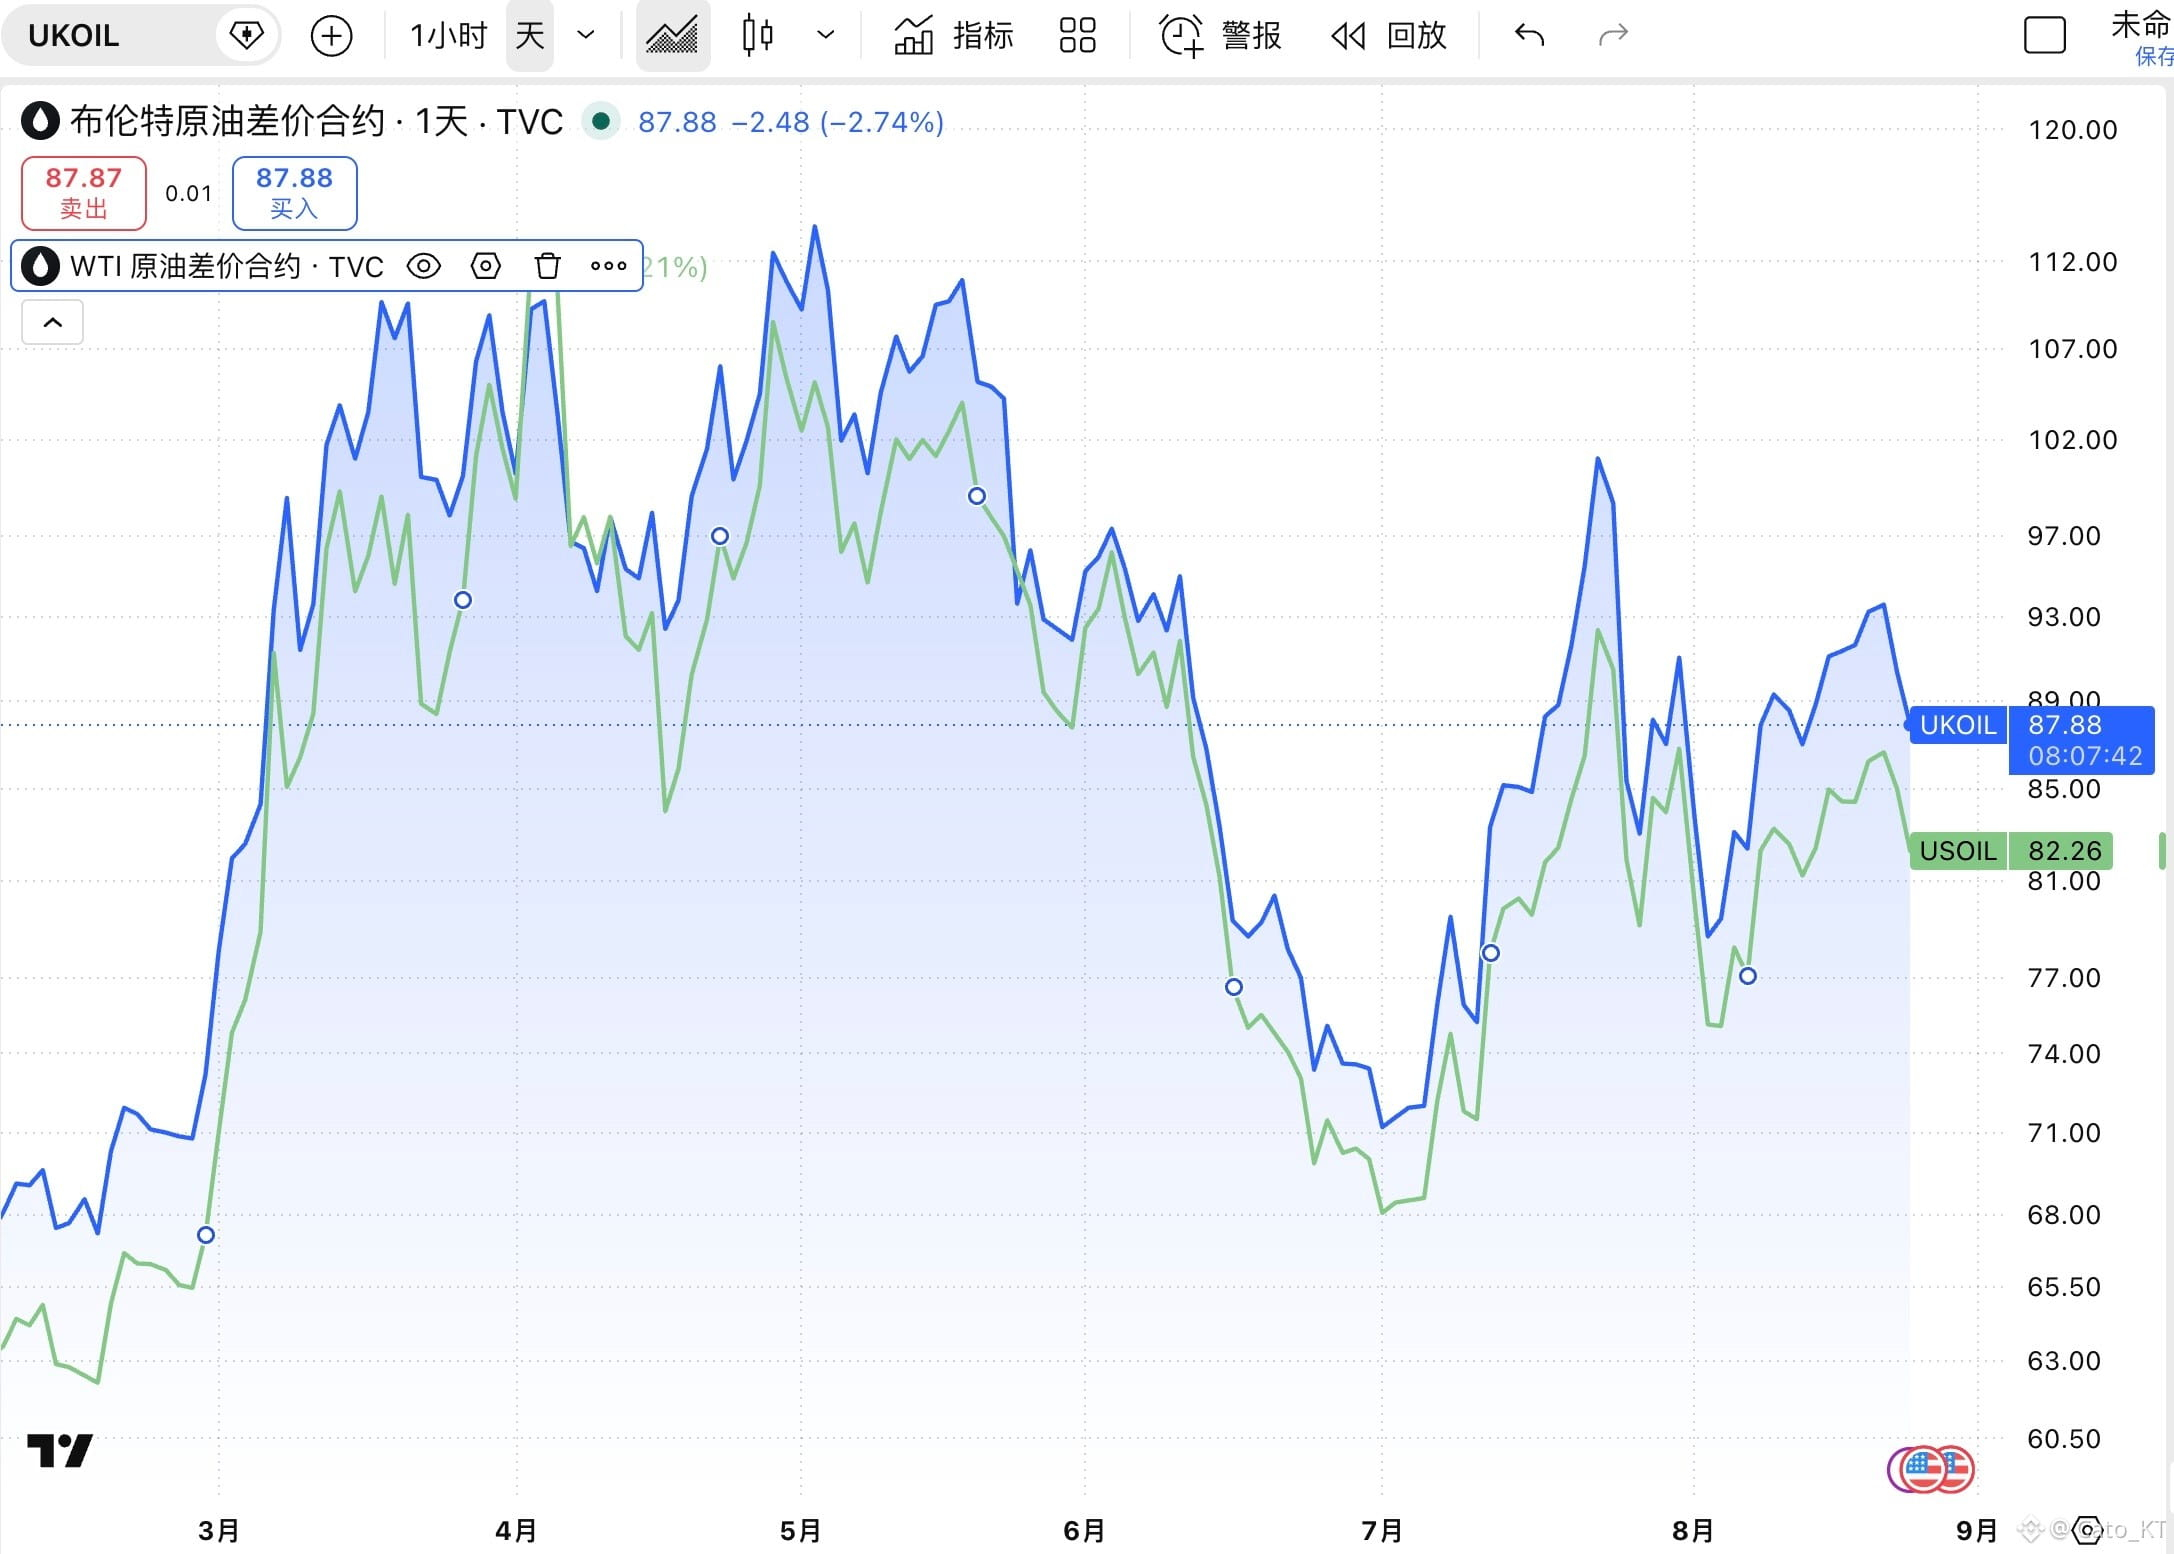Click the green market status dot
Image resolution: width=2174 pixels, height=1554 pixels.
[x=601, y=122]
